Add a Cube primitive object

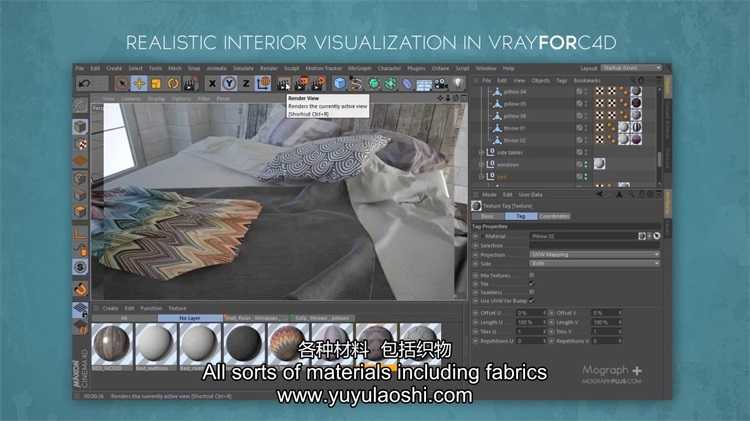coord(340,84)
